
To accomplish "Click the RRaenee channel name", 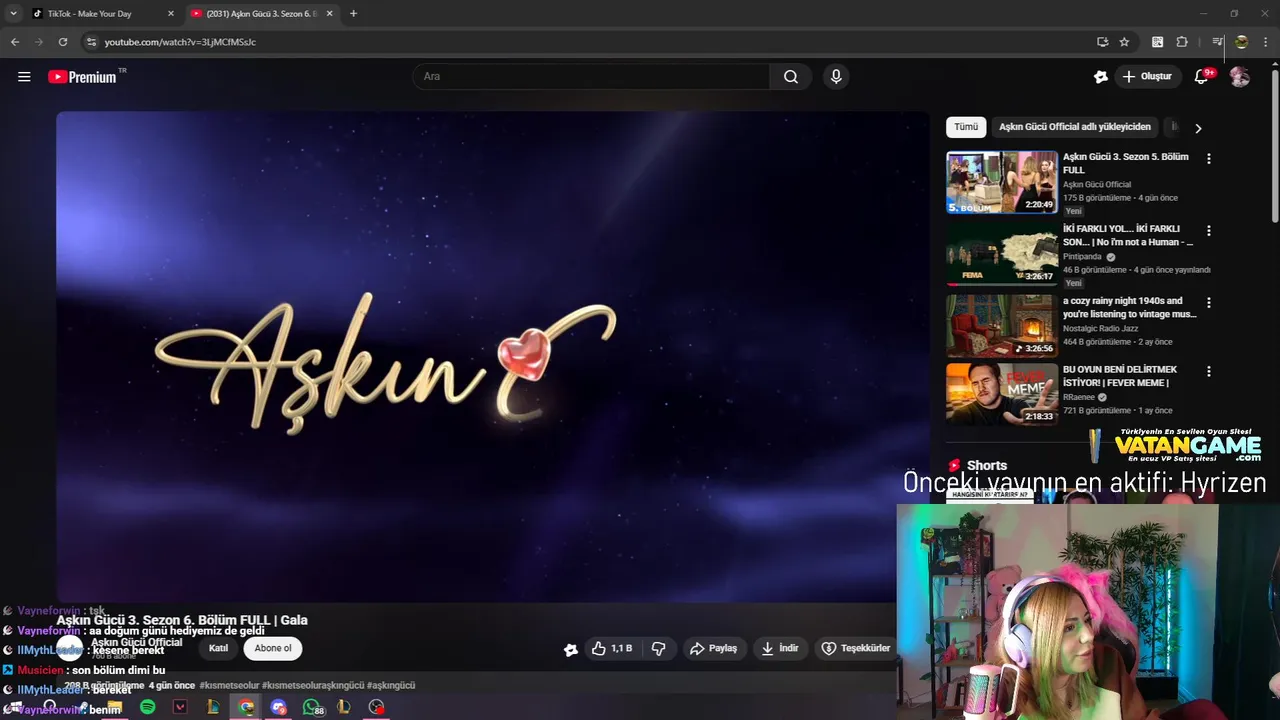I will pos(1079,397).
